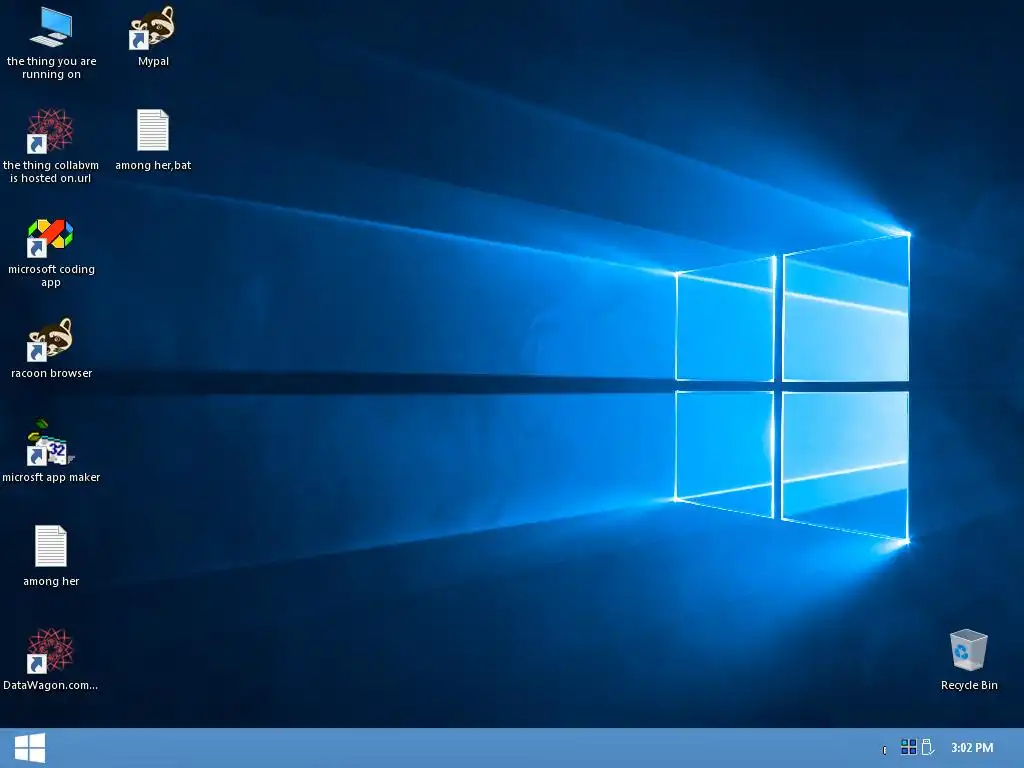Select the 'among her,bat' file icon
The width and height of the screenshot is (1024, 768).
point(153,130)
